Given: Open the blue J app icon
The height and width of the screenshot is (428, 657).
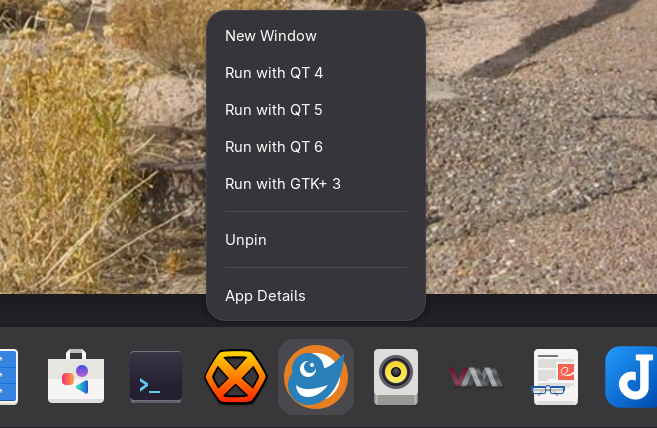Looking at the screenshot, I should click(x=631, y=376).
